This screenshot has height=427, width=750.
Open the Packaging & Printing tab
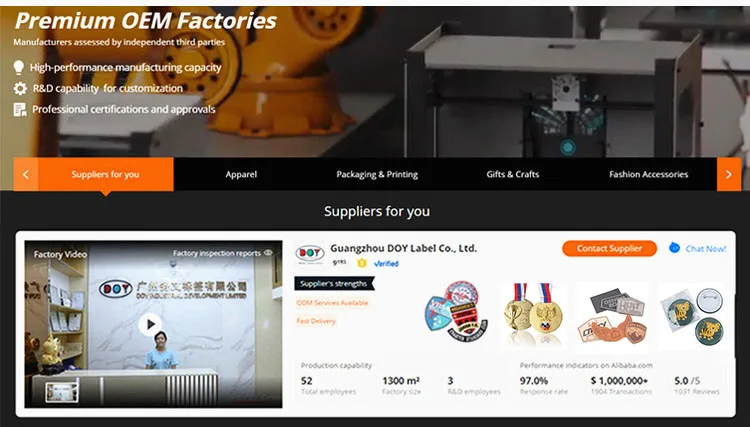tap(377, 175)
